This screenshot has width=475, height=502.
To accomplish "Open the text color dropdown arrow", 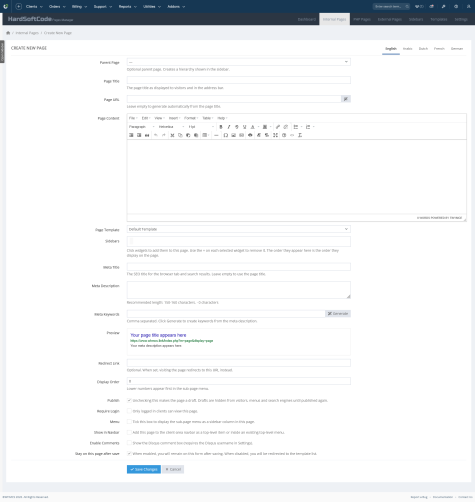I will click(258, 127).
